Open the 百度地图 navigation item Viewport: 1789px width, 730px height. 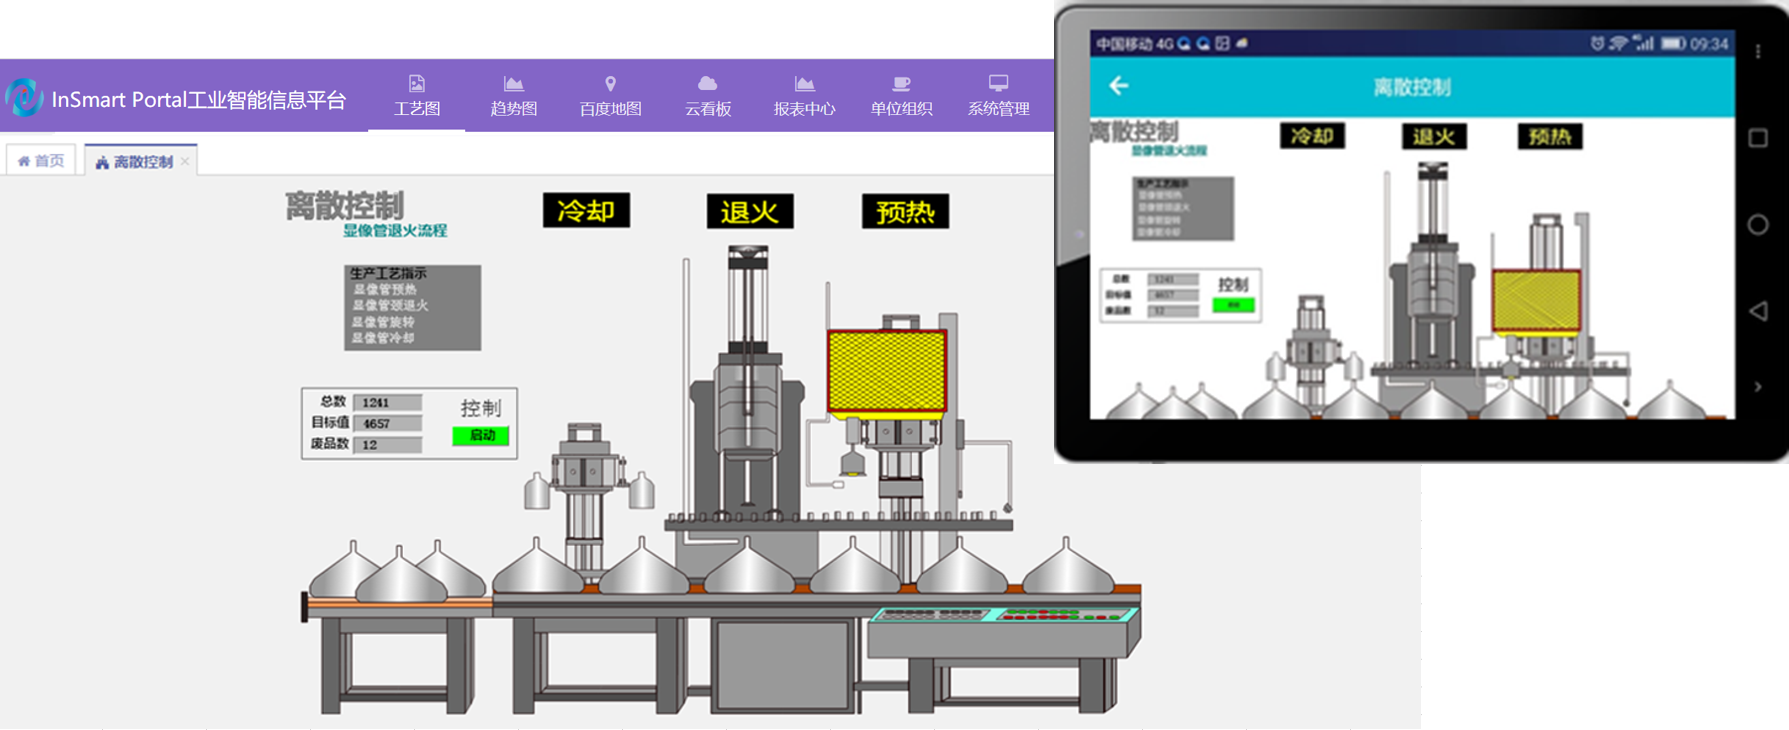pyautogui.click(x=610, y=96)
